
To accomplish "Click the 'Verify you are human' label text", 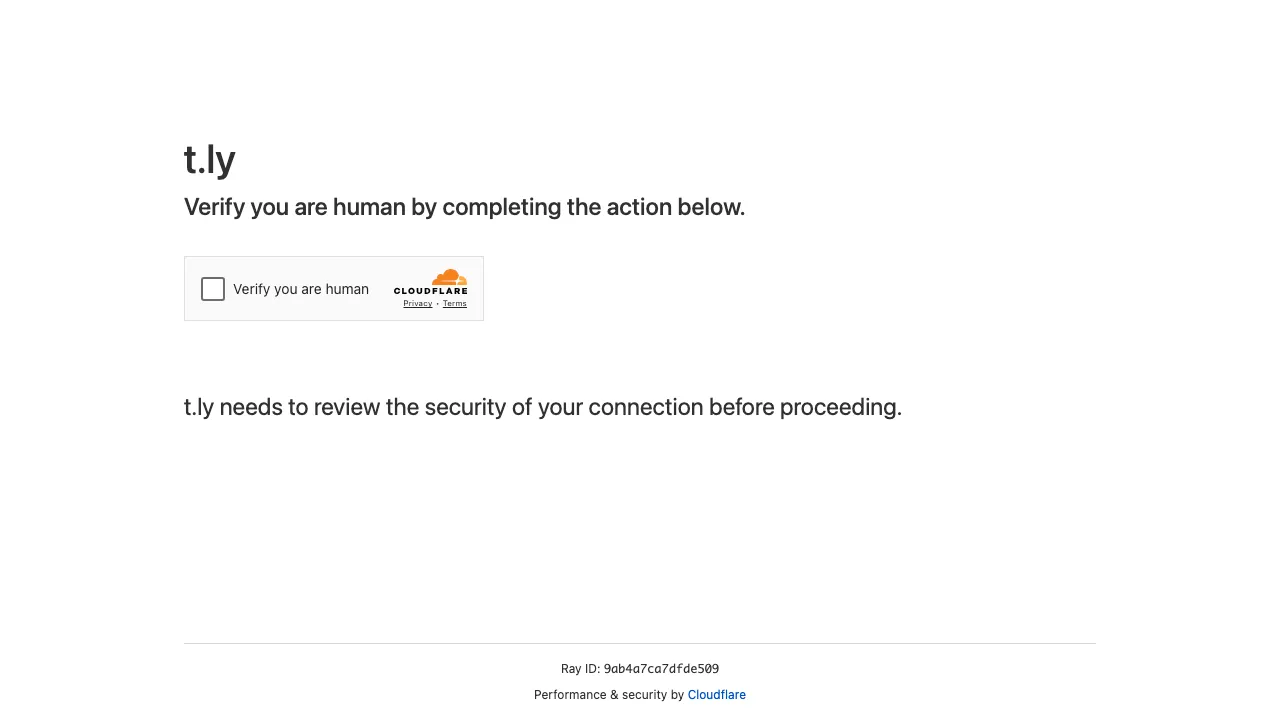I will click(x=301, y=289).
